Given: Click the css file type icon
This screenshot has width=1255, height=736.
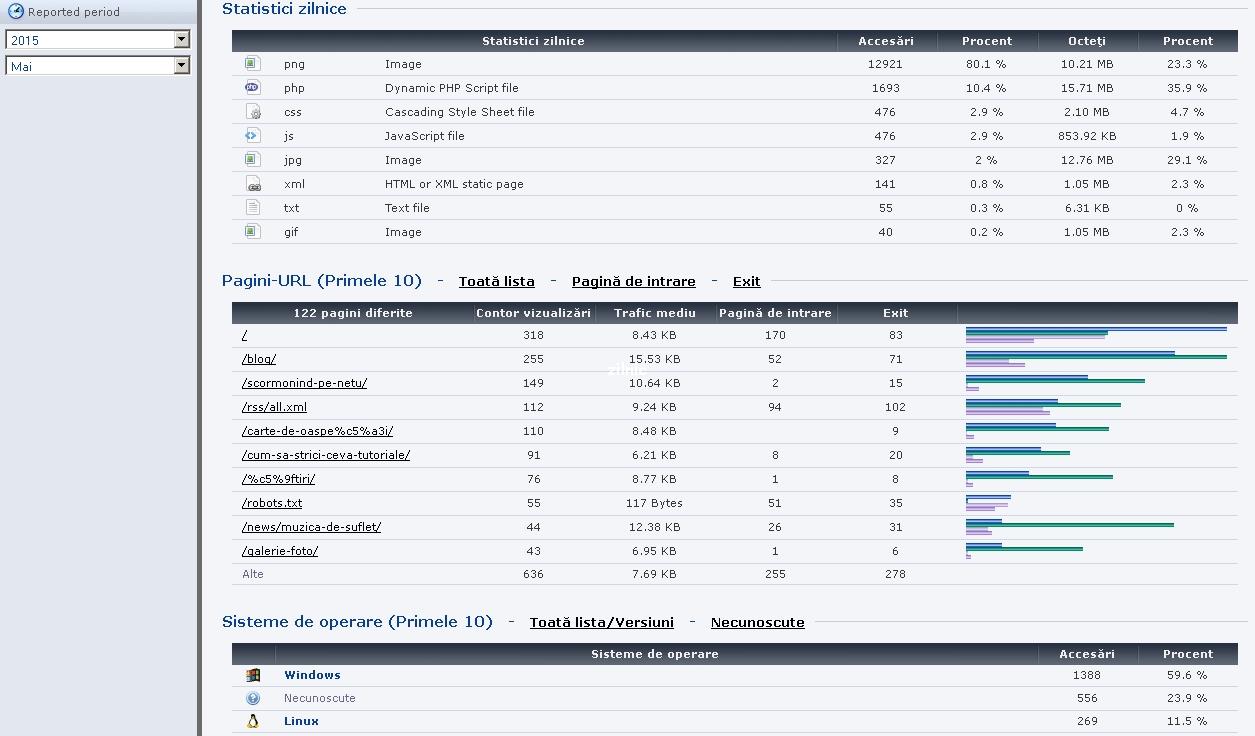Looking at the screenshot, I should tap(253, 111).
